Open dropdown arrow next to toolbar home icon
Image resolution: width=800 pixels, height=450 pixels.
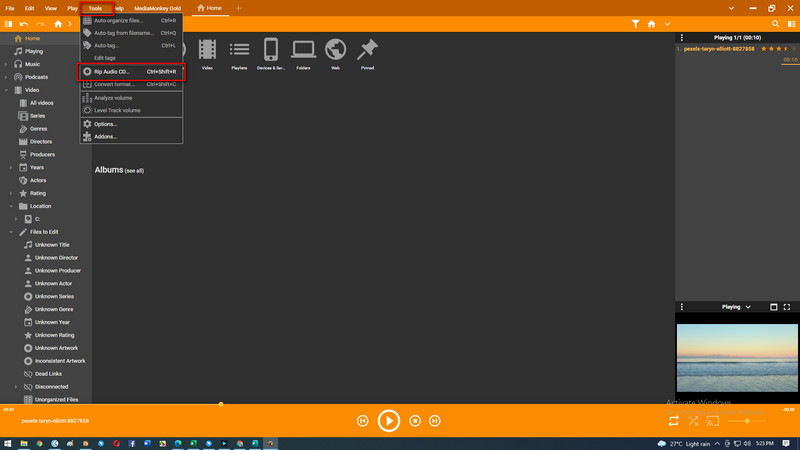[667, 24]
